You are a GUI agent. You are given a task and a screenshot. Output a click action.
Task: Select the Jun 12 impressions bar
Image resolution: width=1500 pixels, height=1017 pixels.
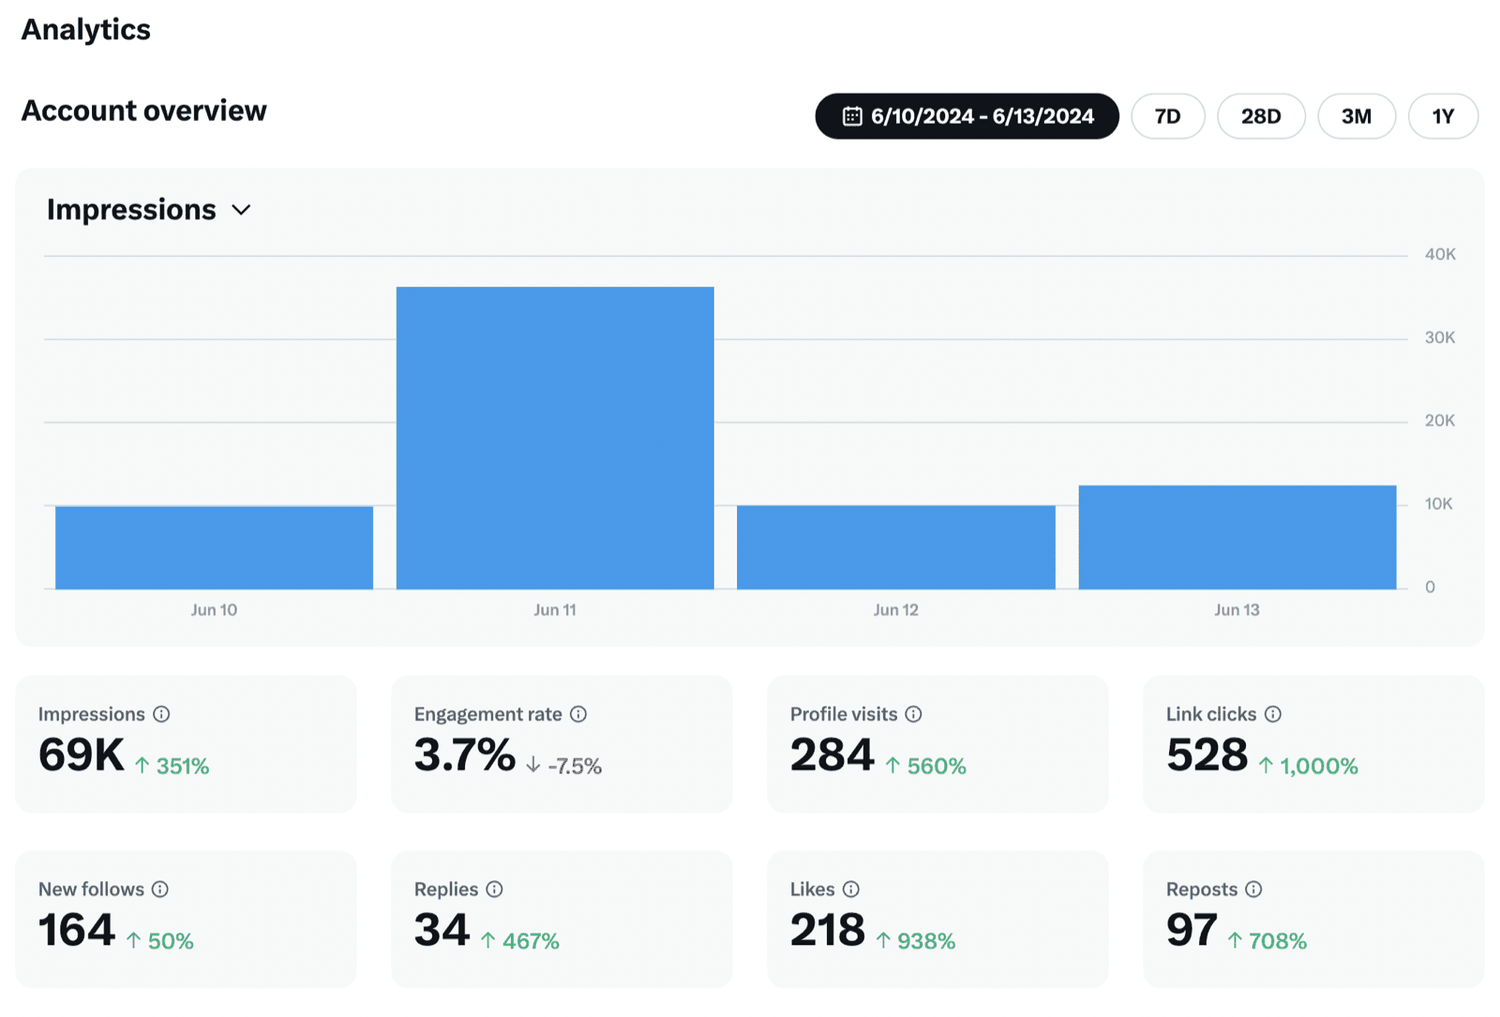click(896, 547)
